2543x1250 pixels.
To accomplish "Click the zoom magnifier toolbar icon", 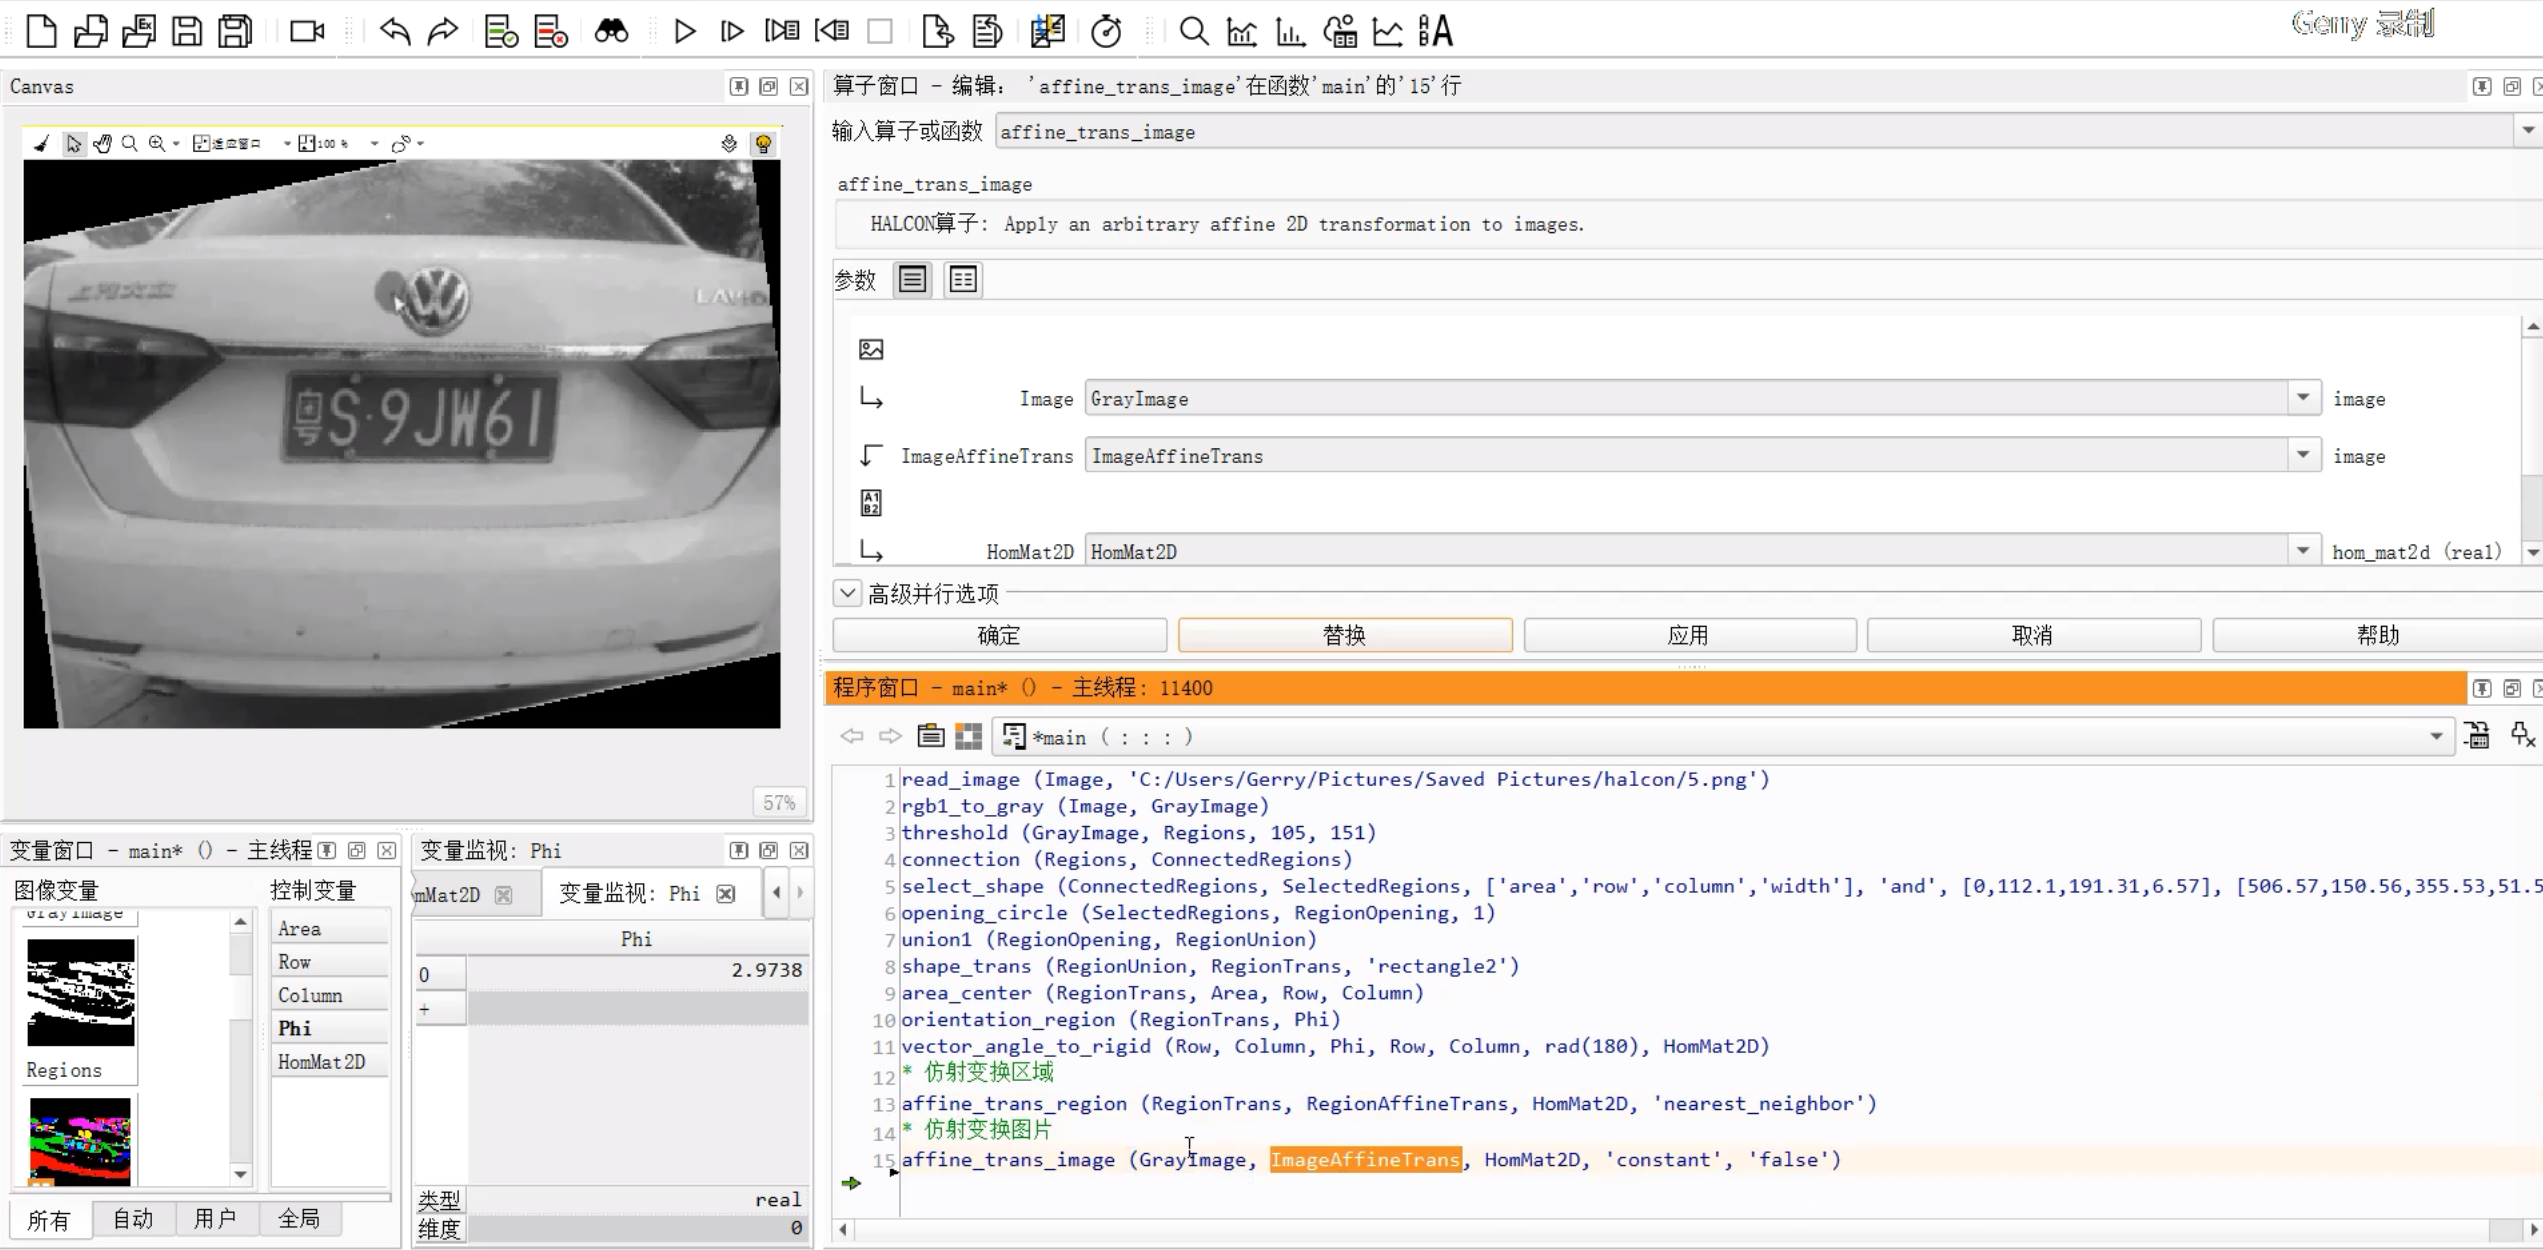I will [x=1193, y=32].
